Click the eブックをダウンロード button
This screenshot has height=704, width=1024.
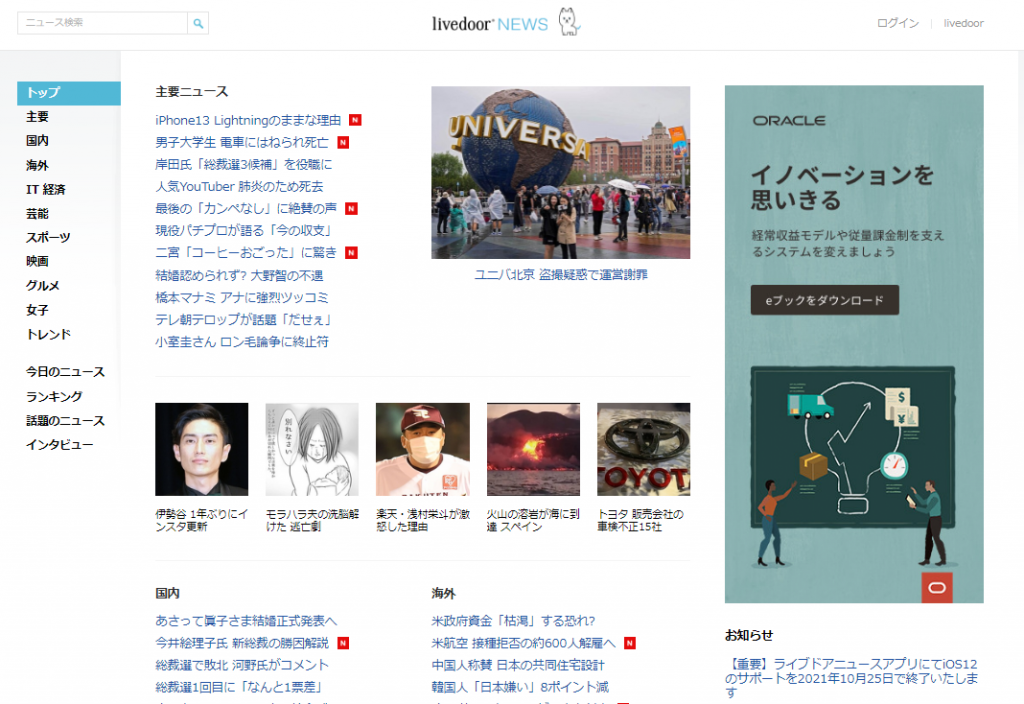pyautogui.click(x=825, y=300)
